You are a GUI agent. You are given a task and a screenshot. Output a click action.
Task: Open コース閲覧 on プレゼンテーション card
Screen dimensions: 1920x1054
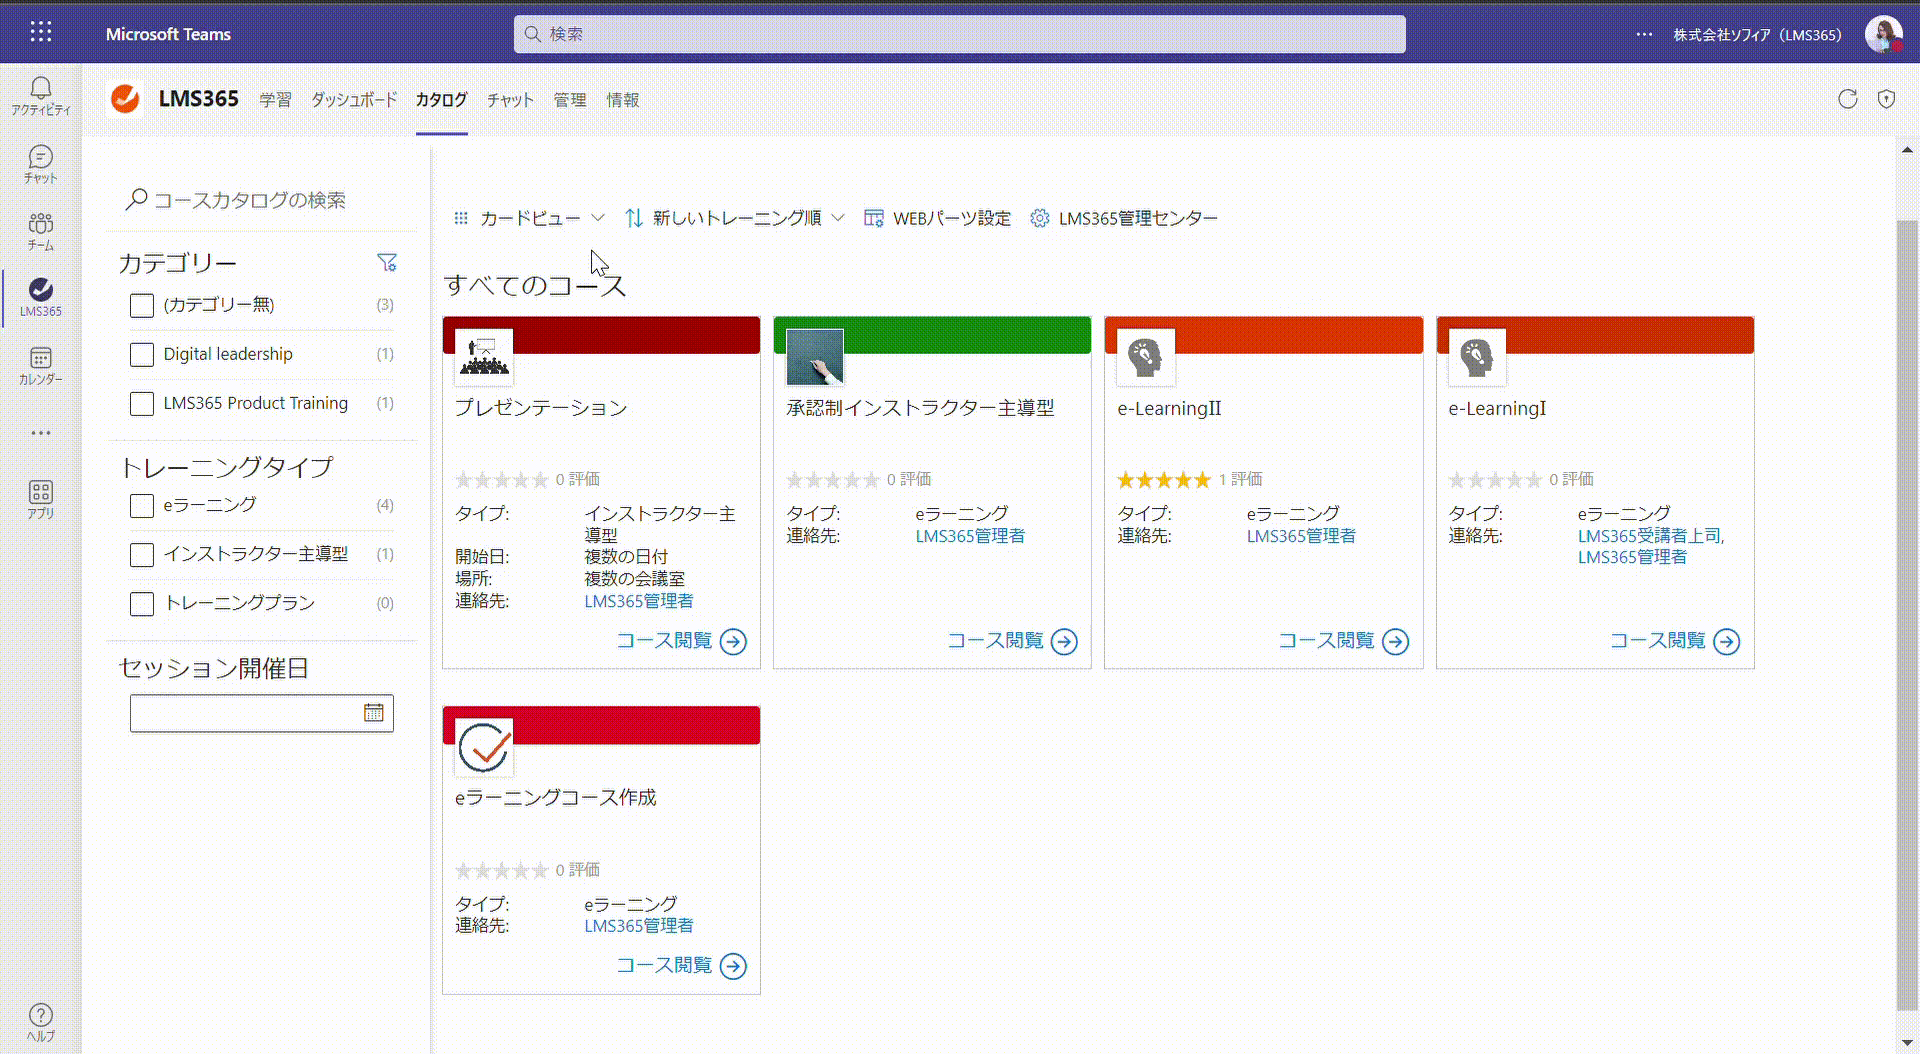click(681, 641)
